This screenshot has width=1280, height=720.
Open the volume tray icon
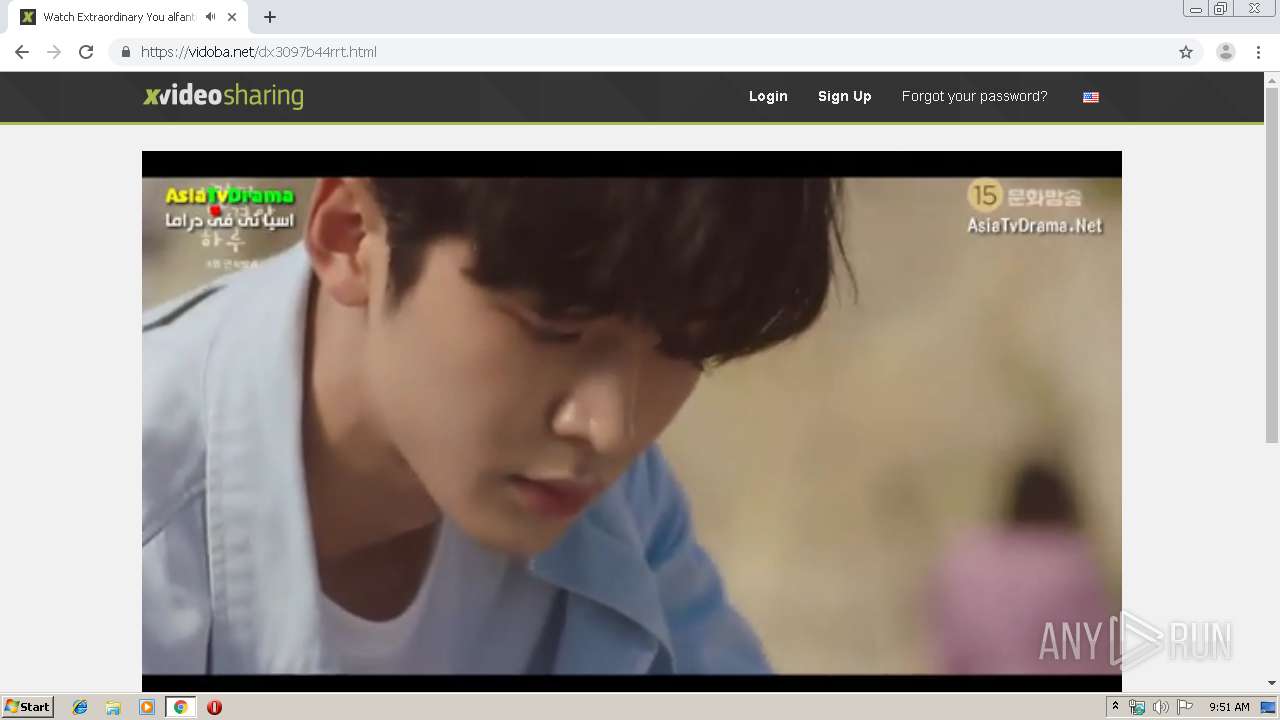pos(1160,707)
